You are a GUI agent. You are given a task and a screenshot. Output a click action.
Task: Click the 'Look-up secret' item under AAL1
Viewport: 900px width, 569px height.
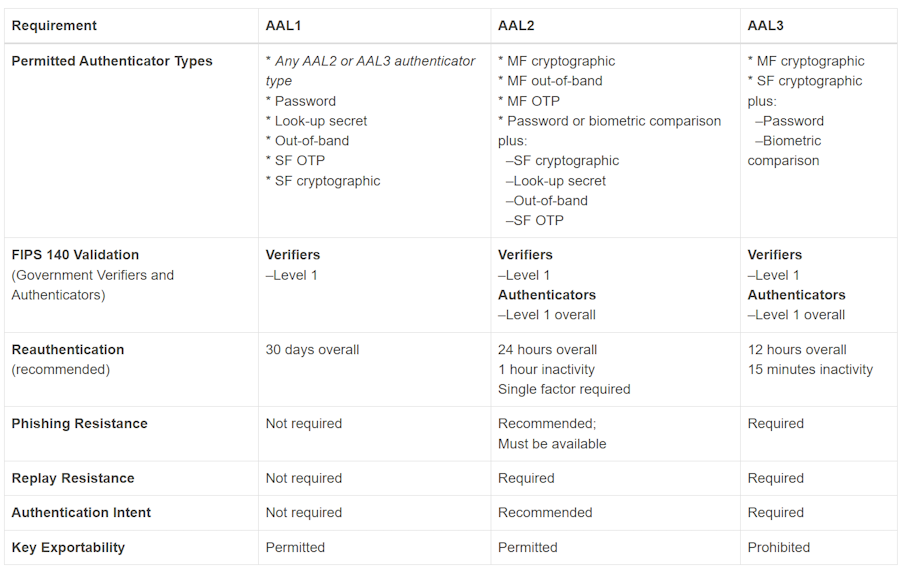click(321, 121)
